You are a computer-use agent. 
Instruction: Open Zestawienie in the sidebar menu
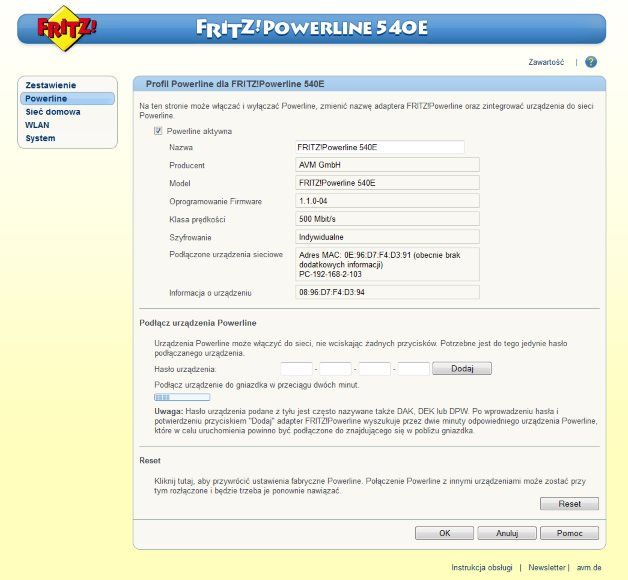50,85
